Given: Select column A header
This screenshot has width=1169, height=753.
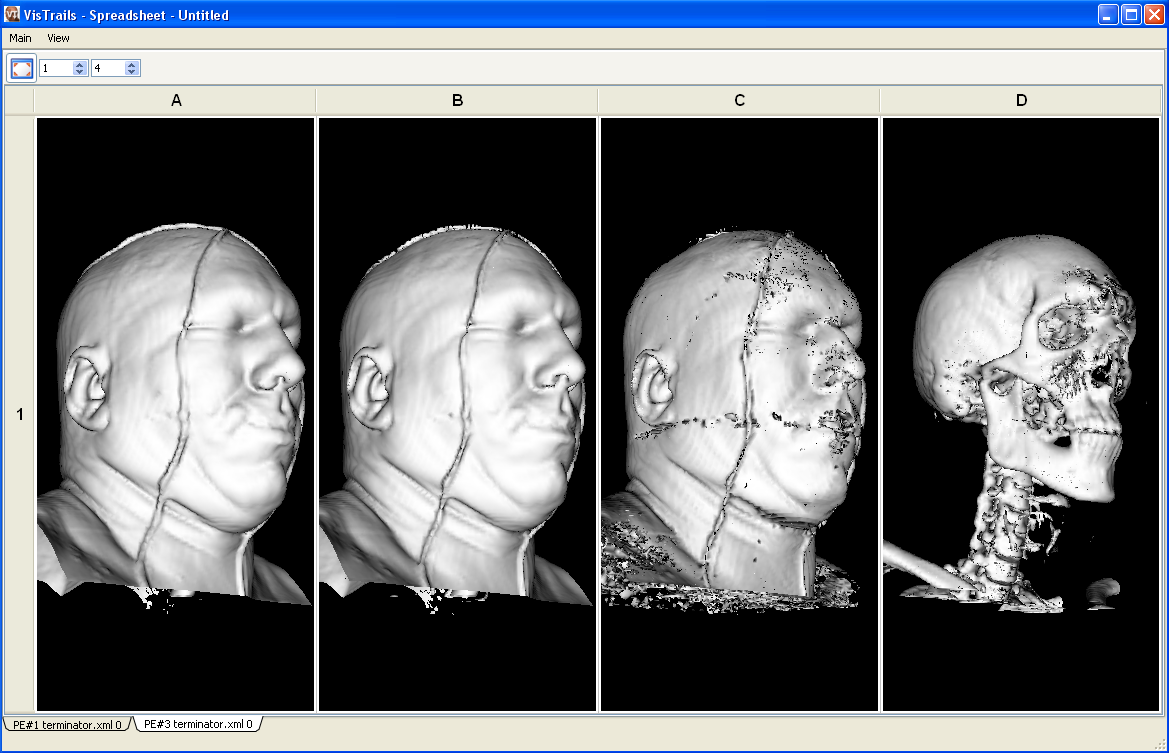Looking at the screenshot, I should pyautogui.click(x=176, y=100).
